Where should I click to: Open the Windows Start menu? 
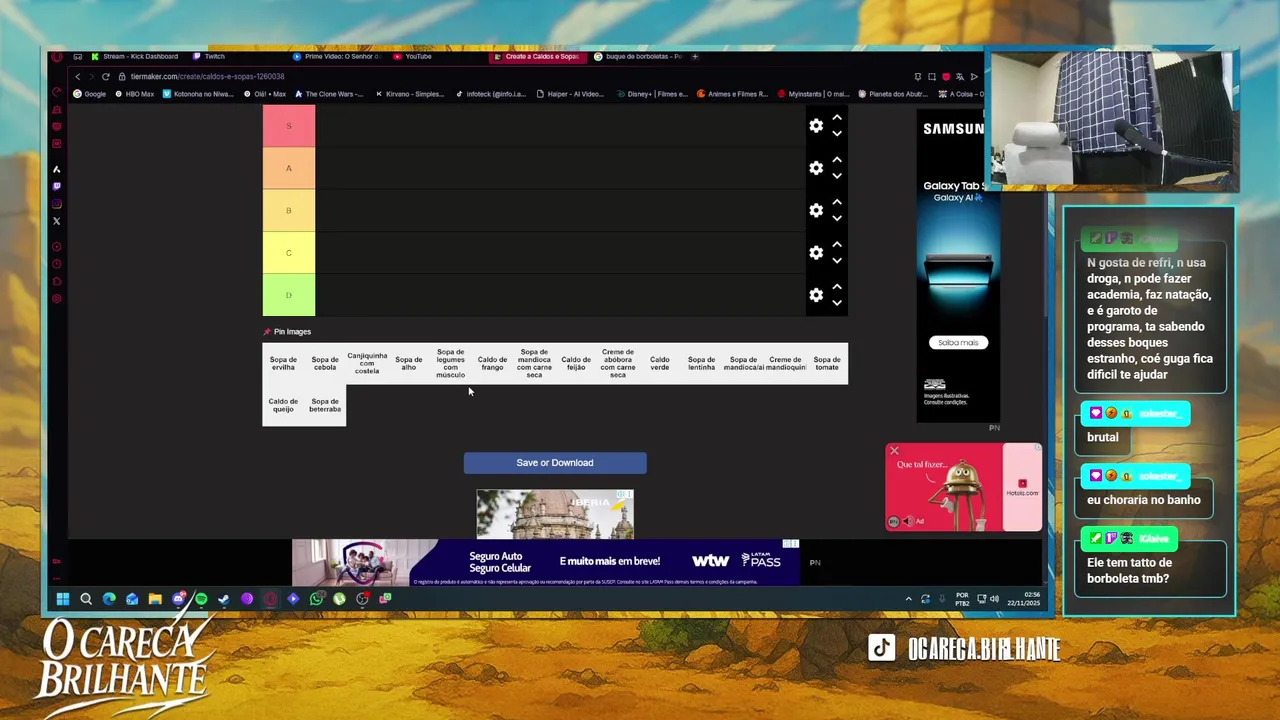62,599
